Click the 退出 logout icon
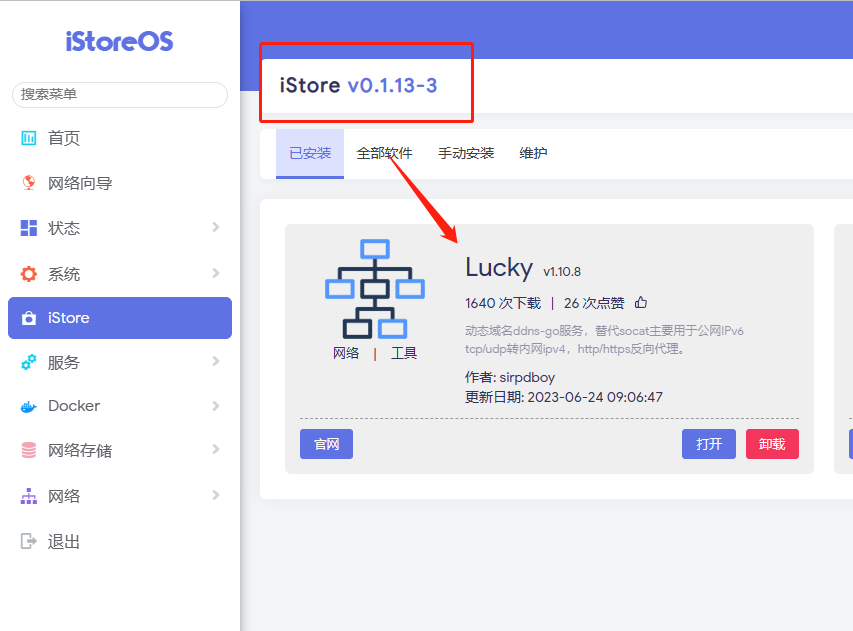 pyautogui.click(x=28, y=541)
